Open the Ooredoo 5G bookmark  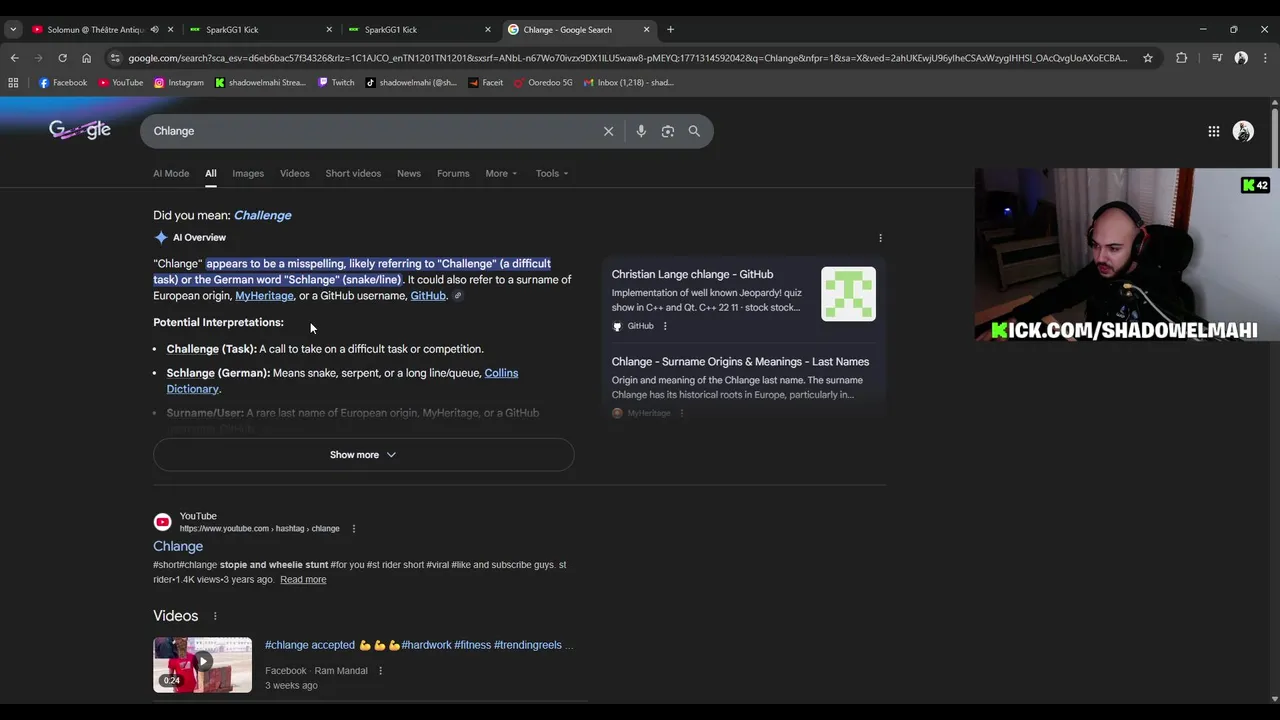click(543, 83)
